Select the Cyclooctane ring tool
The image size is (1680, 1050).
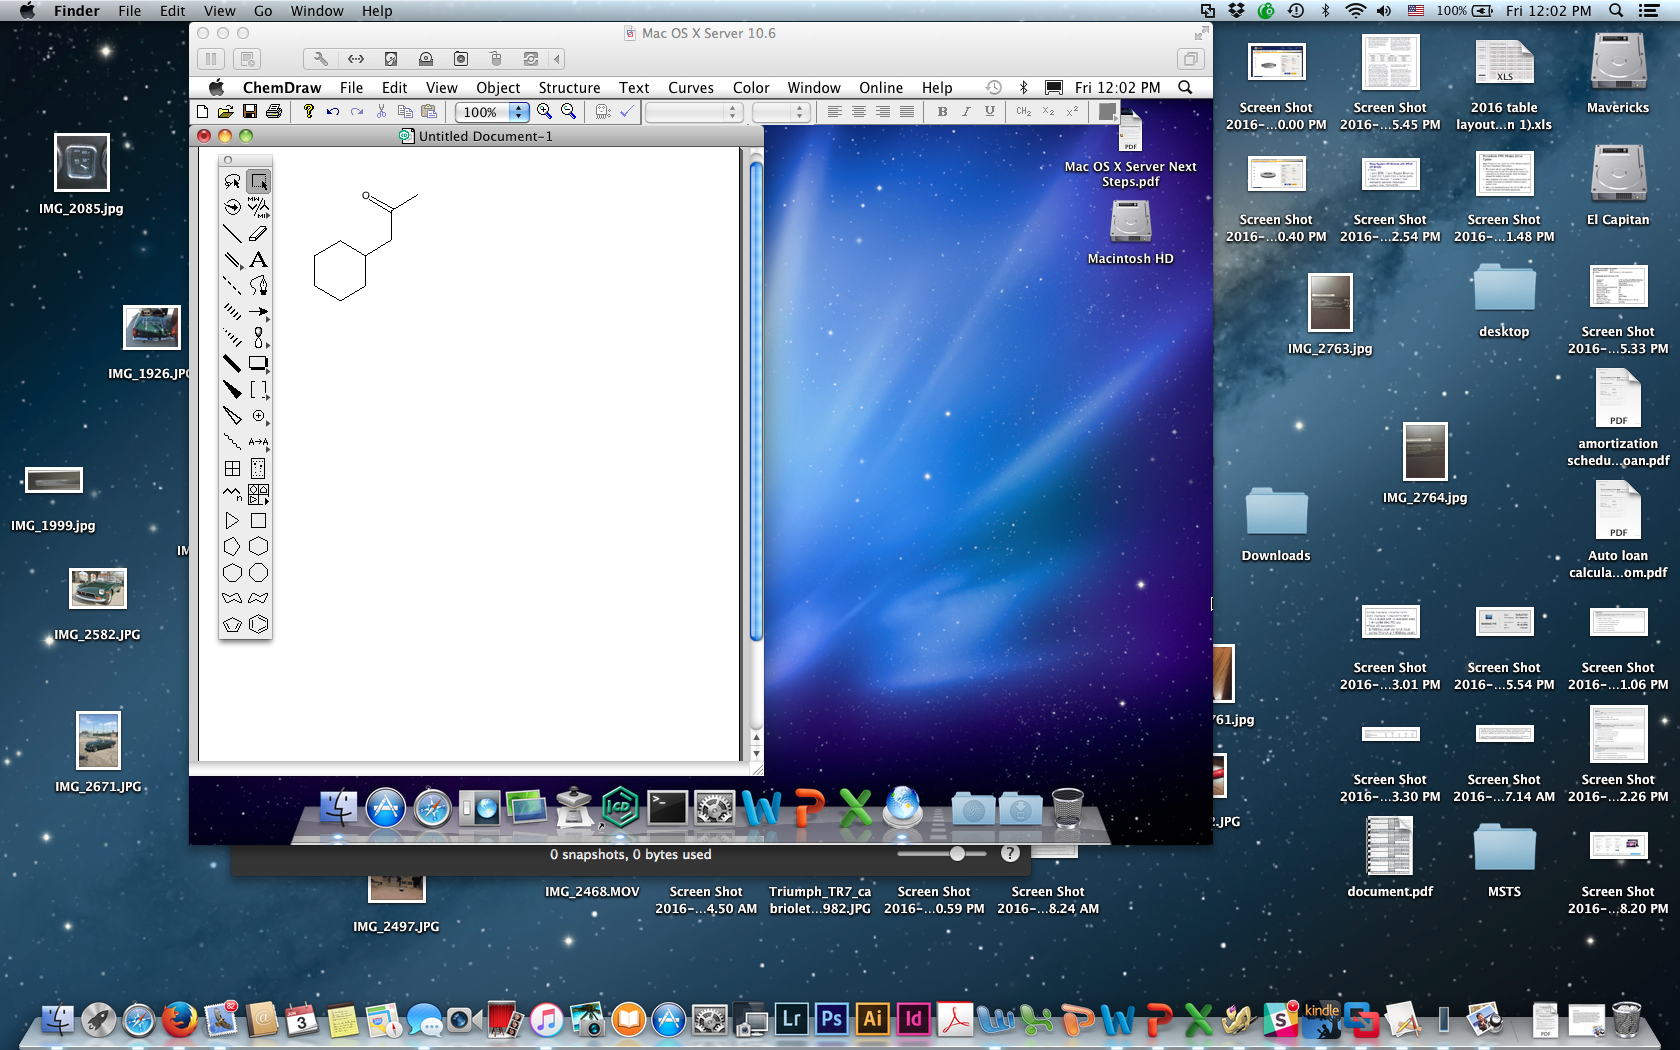point(259,572)
